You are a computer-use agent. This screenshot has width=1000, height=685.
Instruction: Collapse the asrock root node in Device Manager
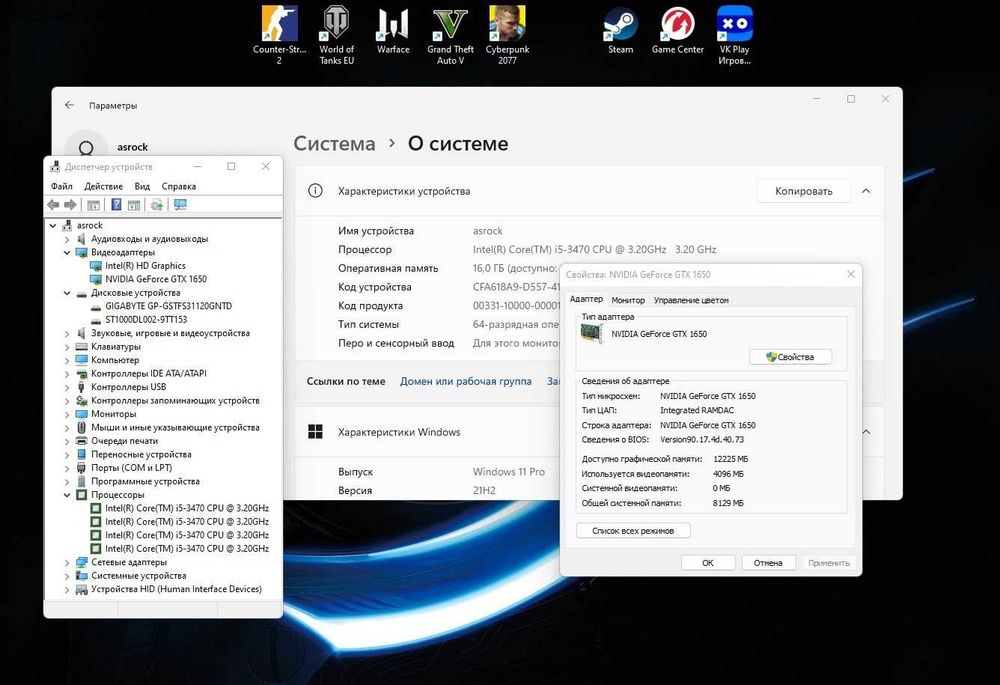click(x=53, y=225)
